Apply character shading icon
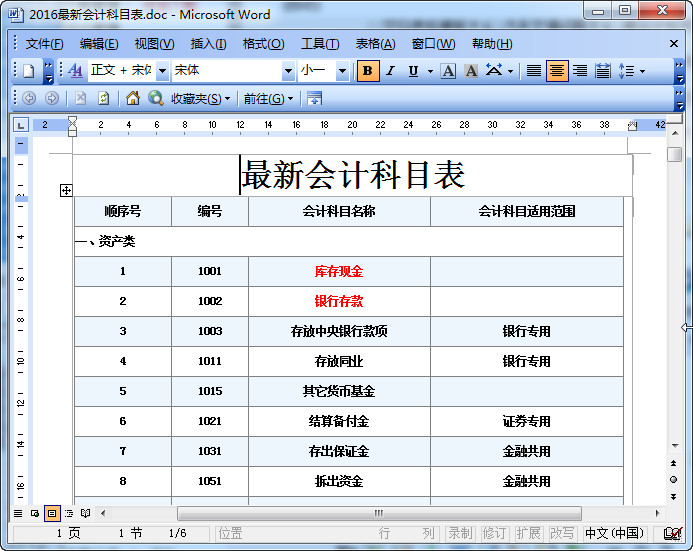Viewport: 693px width, 551px height. pos(471,71)
